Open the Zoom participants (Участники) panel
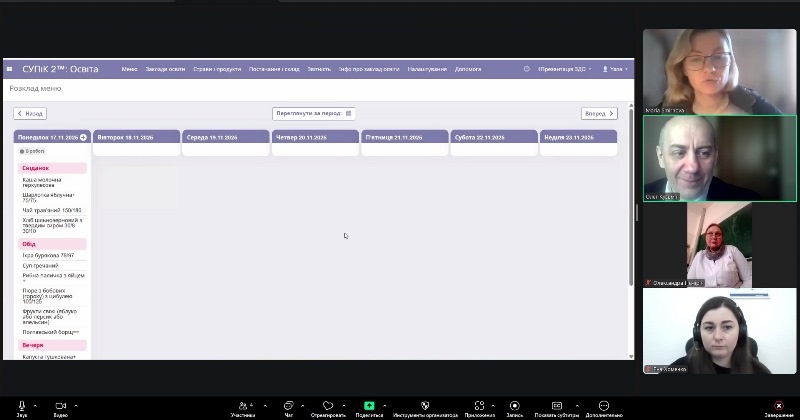 [243, 408]
